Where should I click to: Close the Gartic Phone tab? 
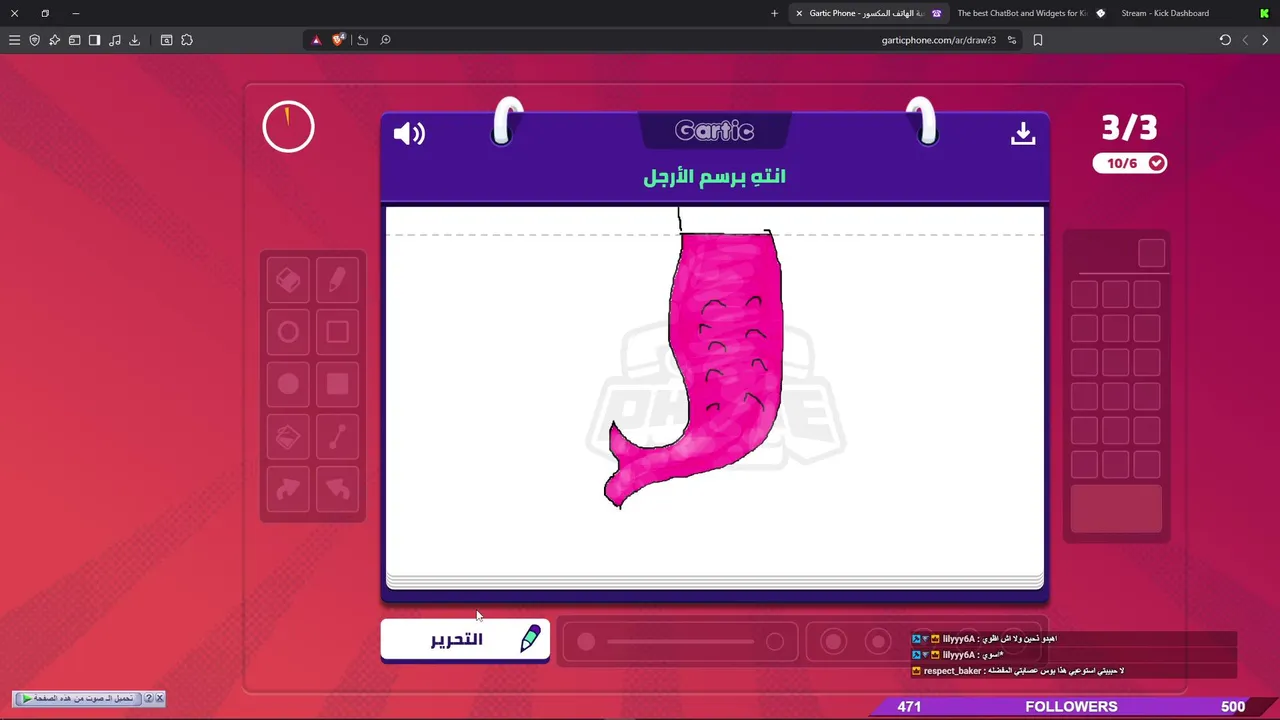click(799, 13)
